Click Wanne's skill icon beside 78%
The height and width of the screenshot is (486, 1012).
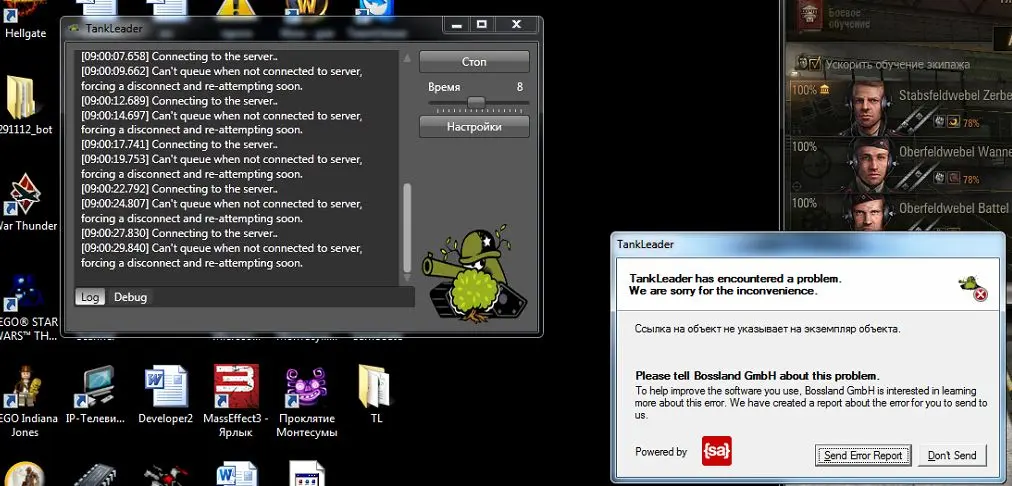pos(953,177)
